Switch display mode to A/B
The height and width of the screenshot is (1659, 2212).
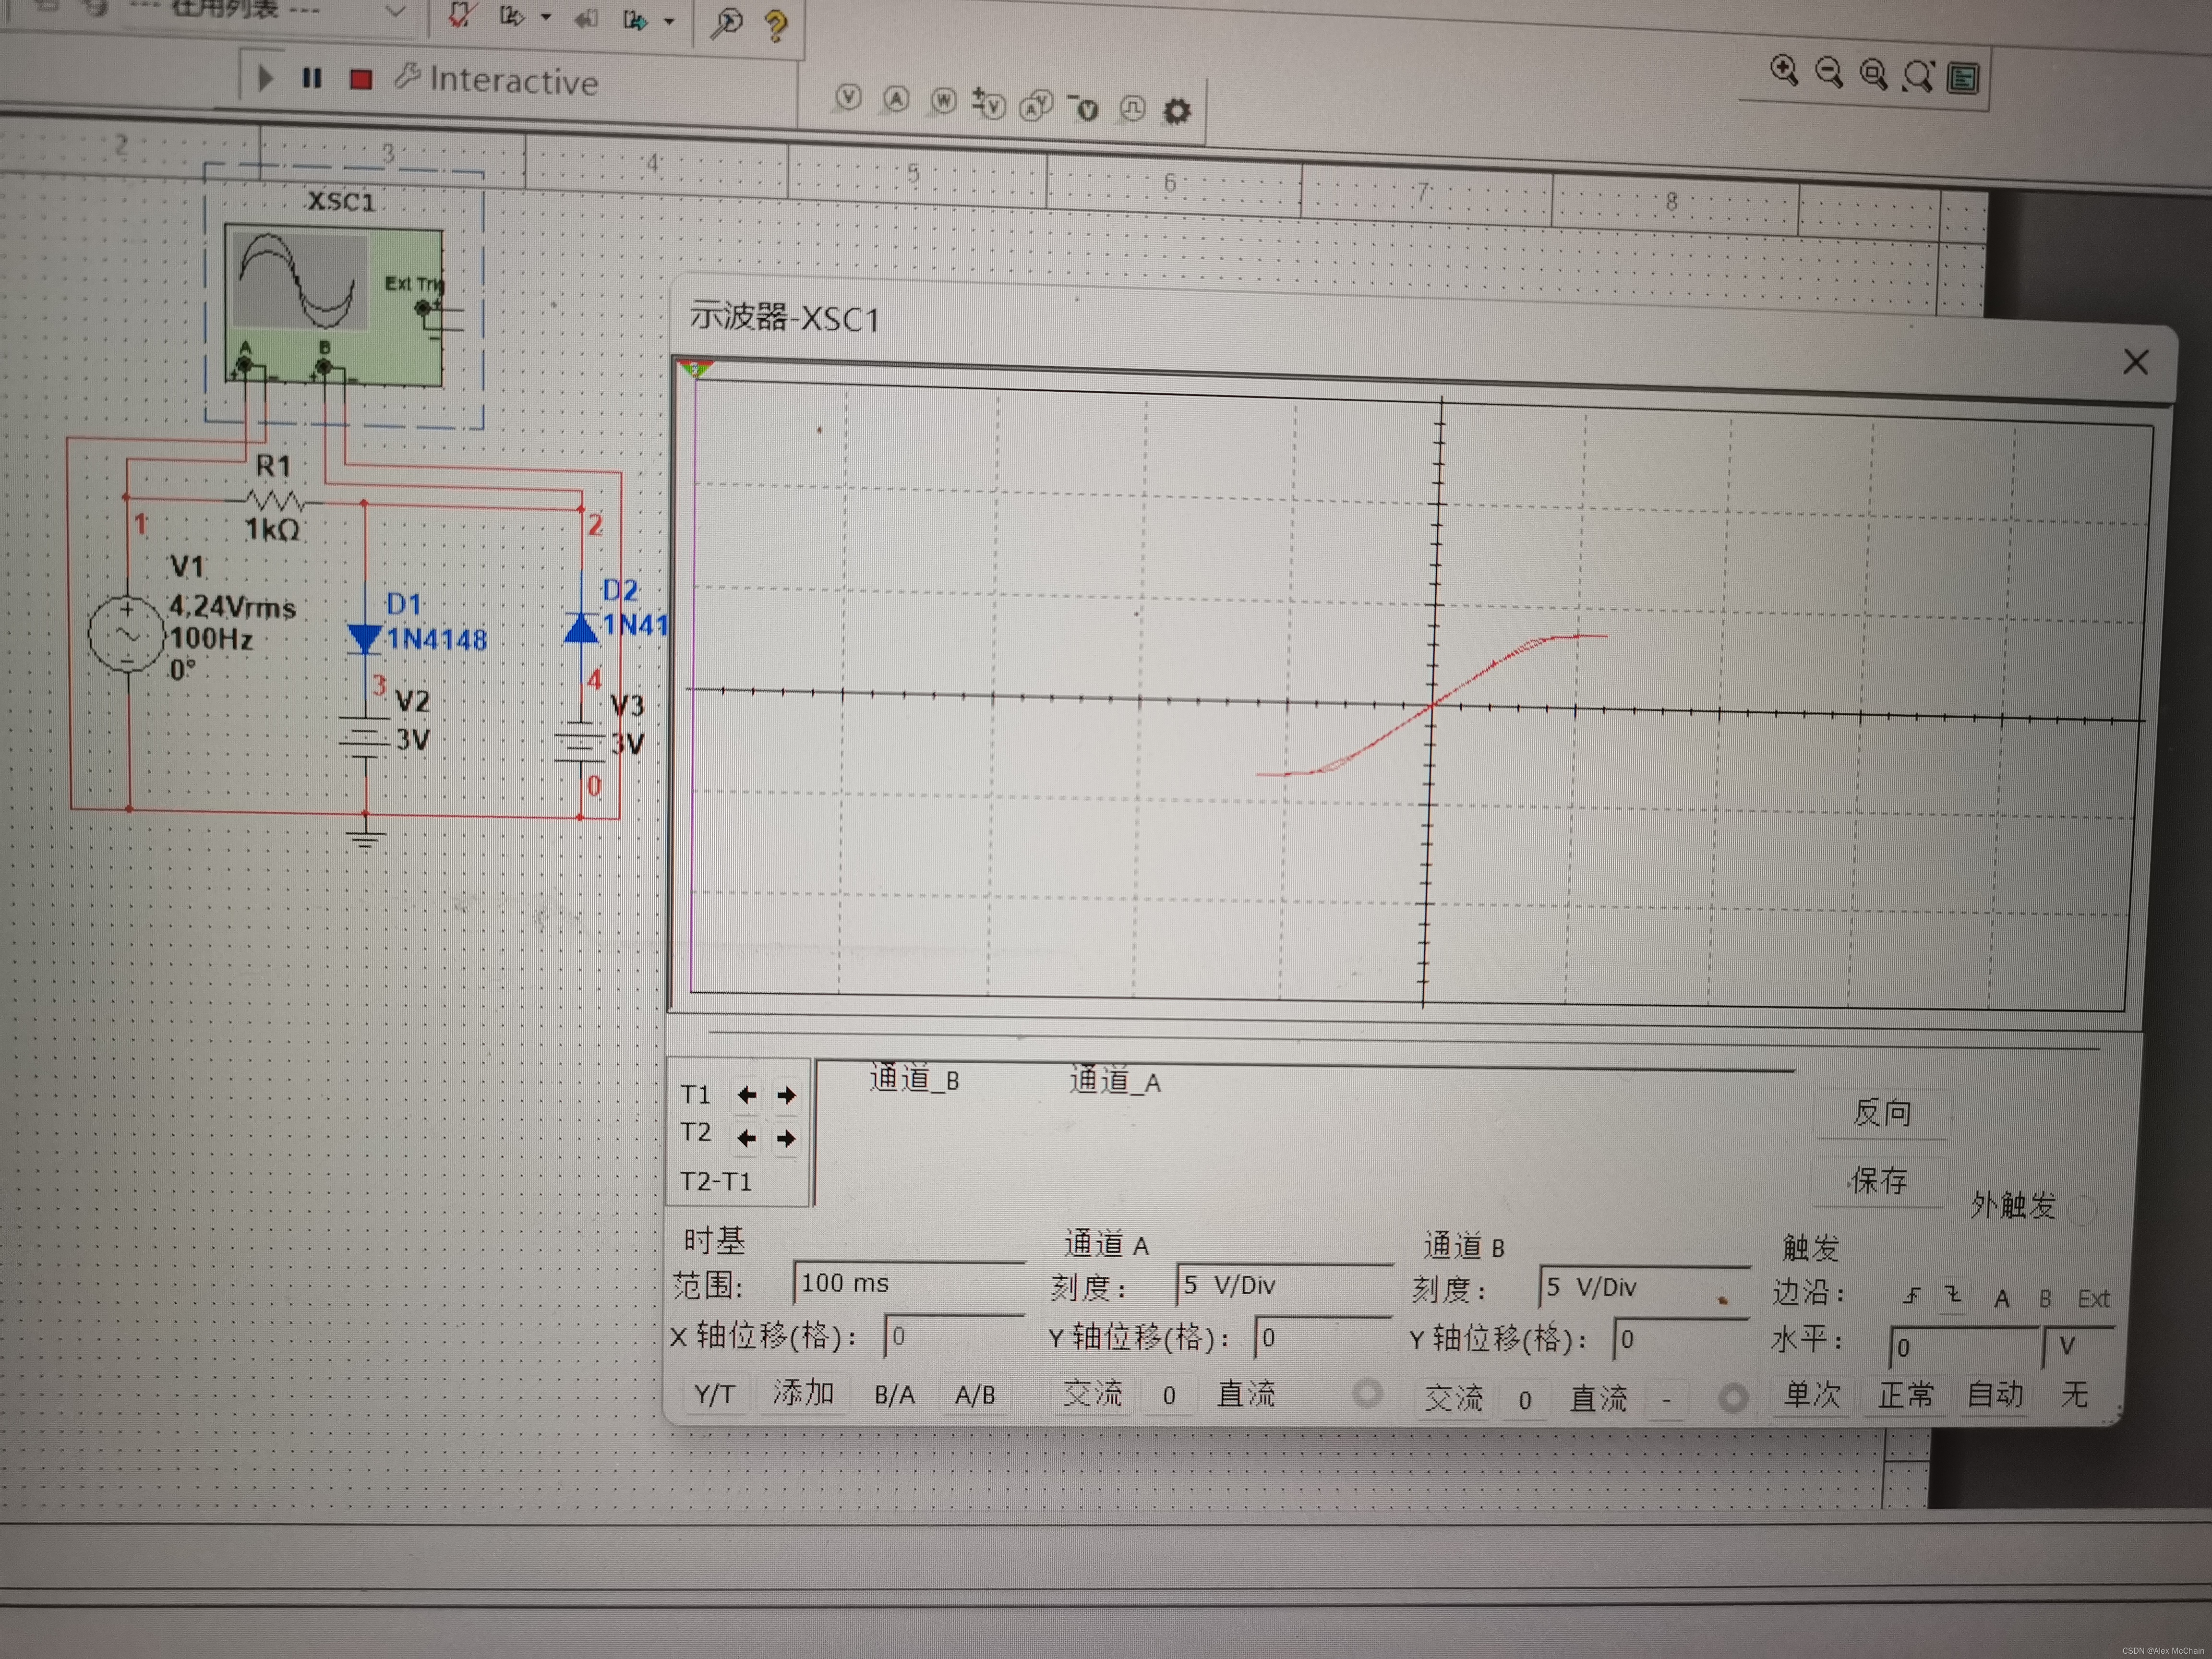(975, 1395)
